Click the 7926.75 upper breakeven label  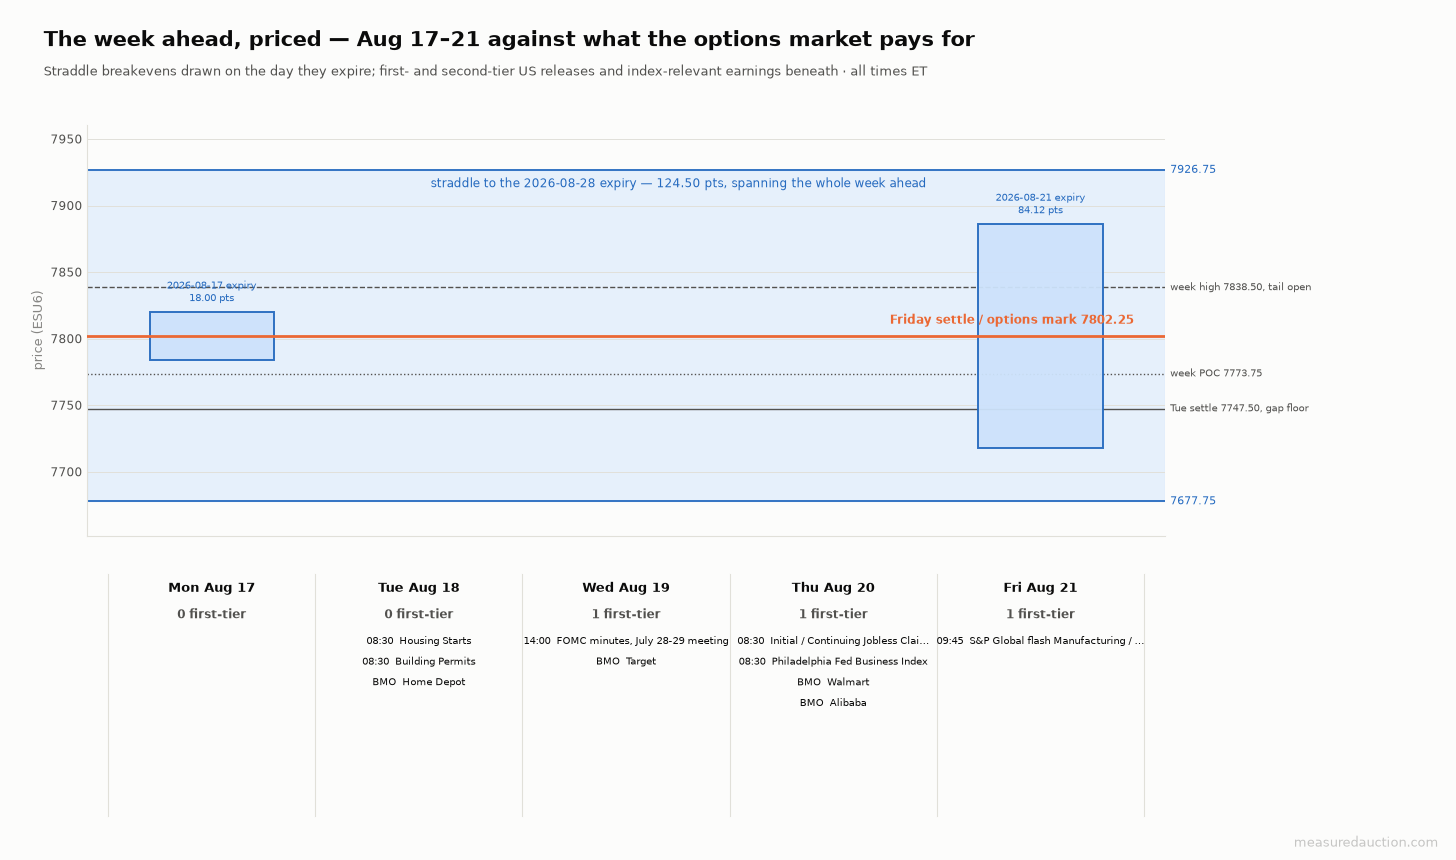1193,170
